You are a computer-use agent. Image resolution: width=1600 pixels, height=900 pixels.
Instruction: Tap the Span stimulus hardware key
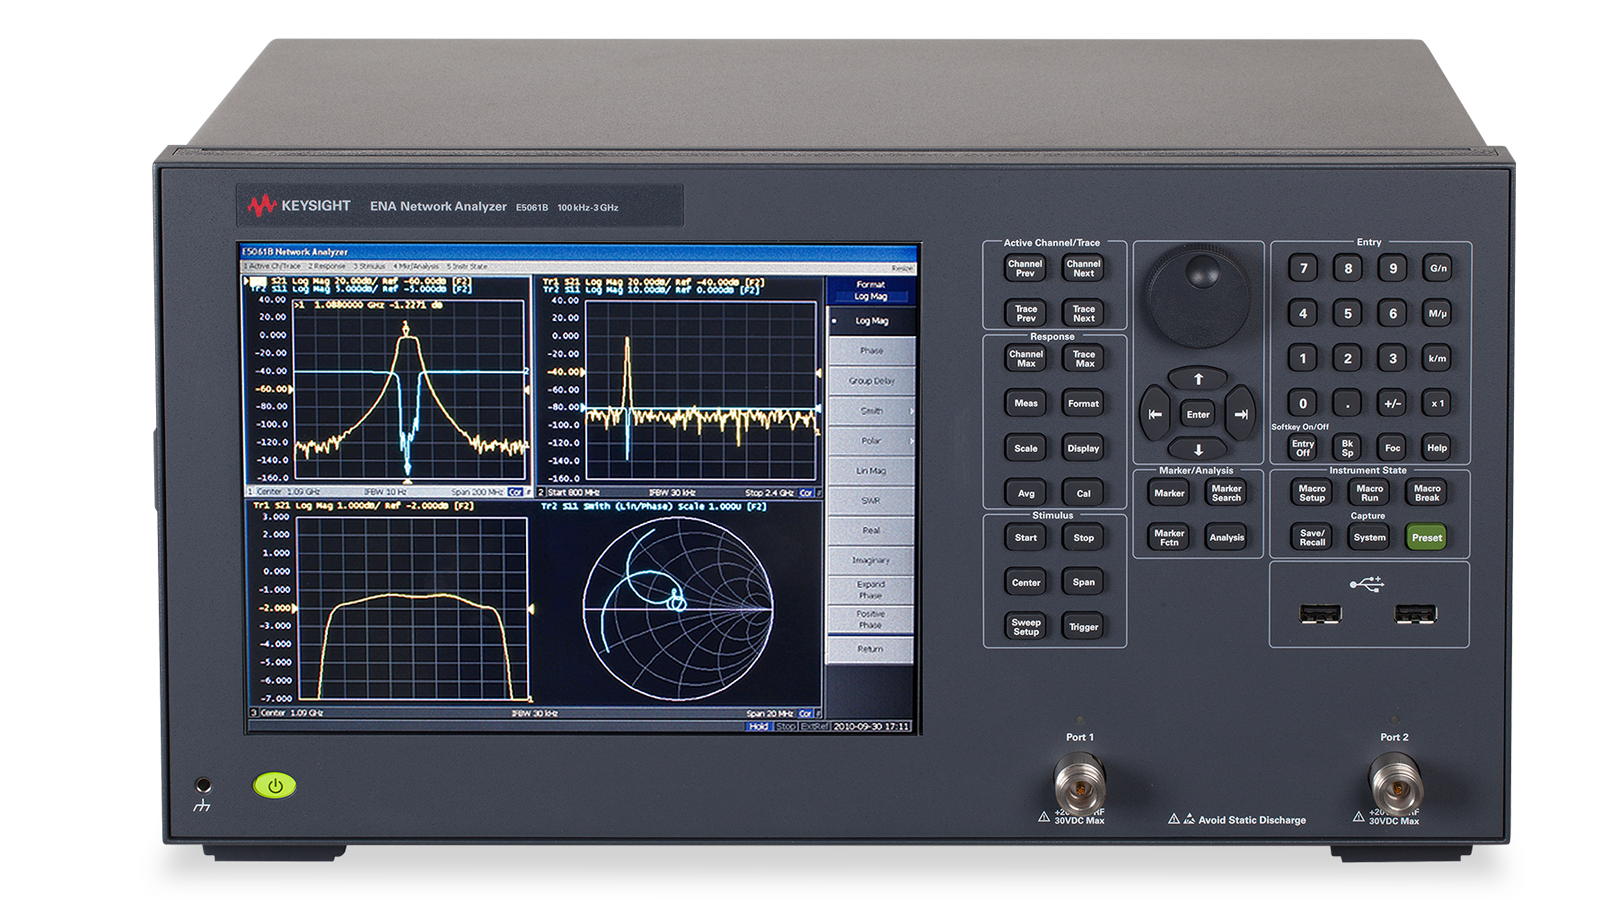click(1083, 582)
